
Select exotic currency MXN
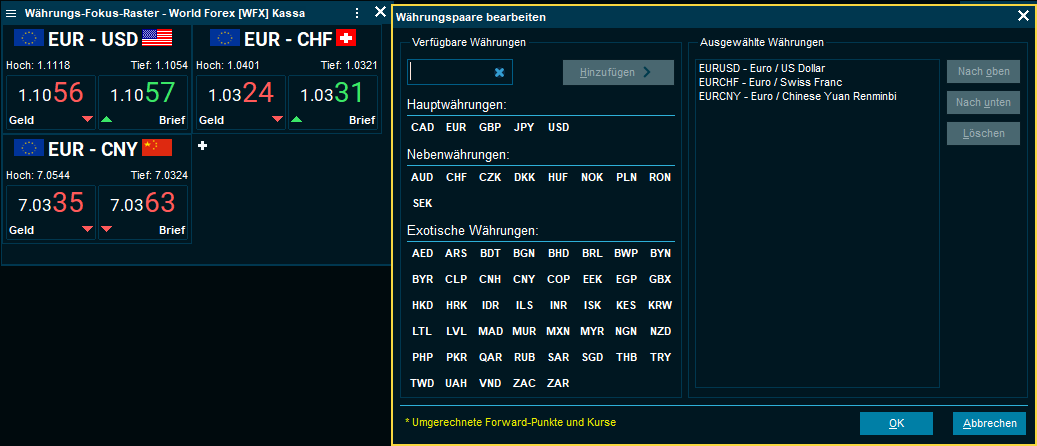pos(558,331)
